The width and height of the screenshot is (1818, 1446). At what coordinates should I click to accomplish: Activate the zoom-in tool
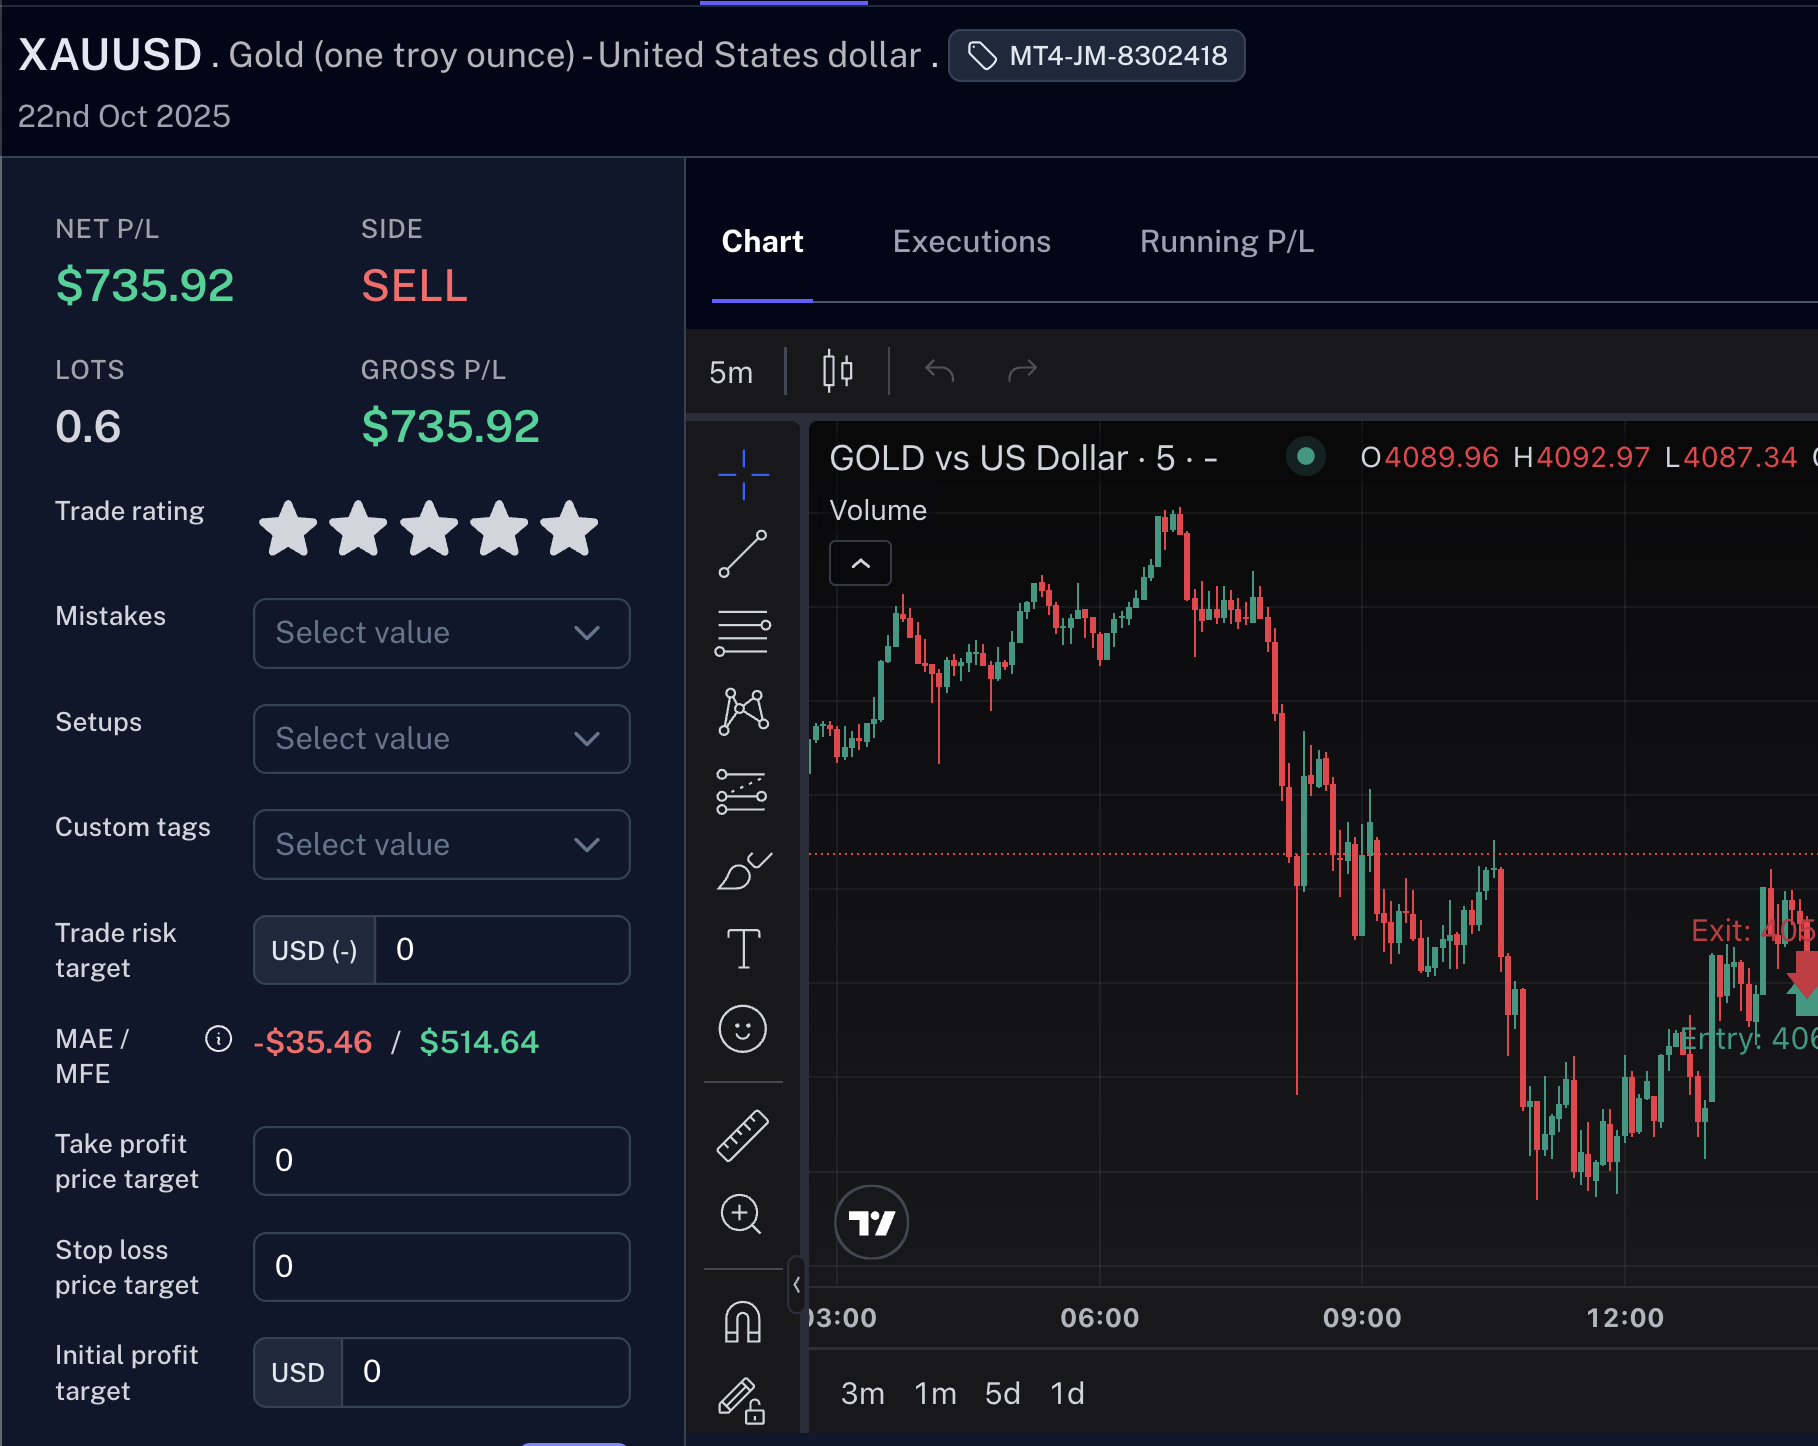pos(742,1215)
